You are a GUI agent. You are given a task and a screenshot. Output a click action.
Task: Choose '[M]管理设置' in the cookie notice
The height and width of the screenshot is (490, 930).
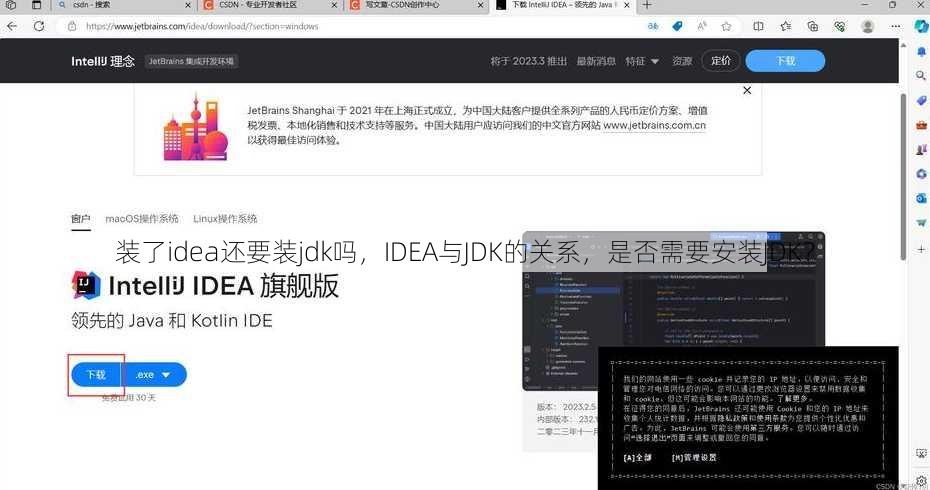pos(694,457)
